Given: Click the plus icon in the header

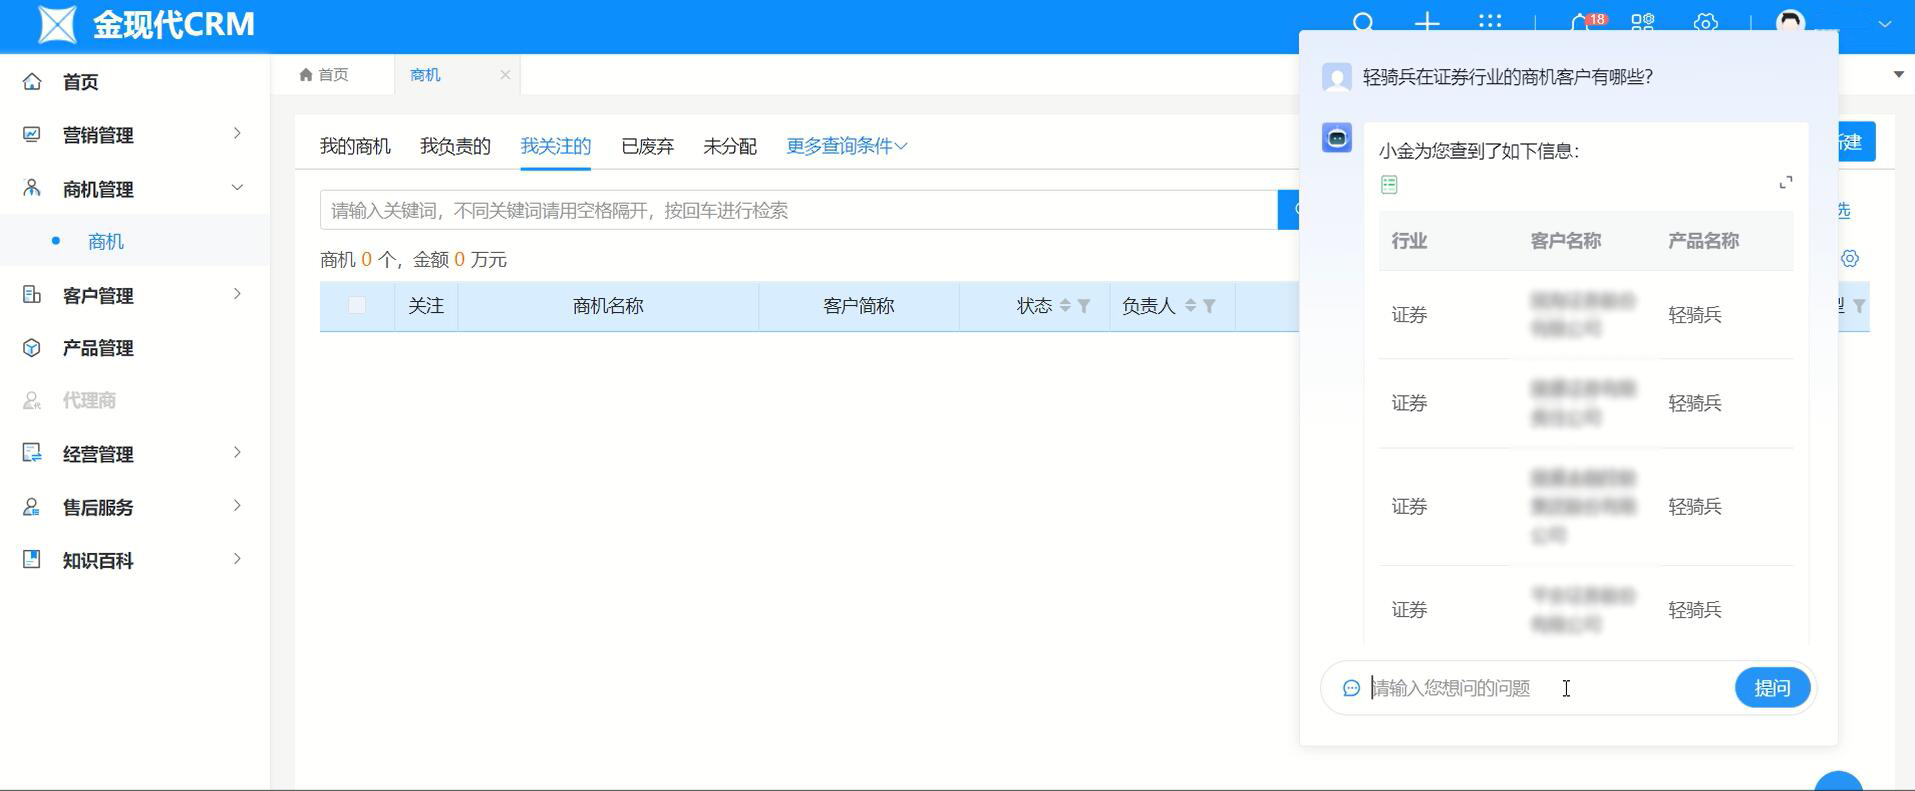Looking at the screenshot, I should click(1427, 22).
